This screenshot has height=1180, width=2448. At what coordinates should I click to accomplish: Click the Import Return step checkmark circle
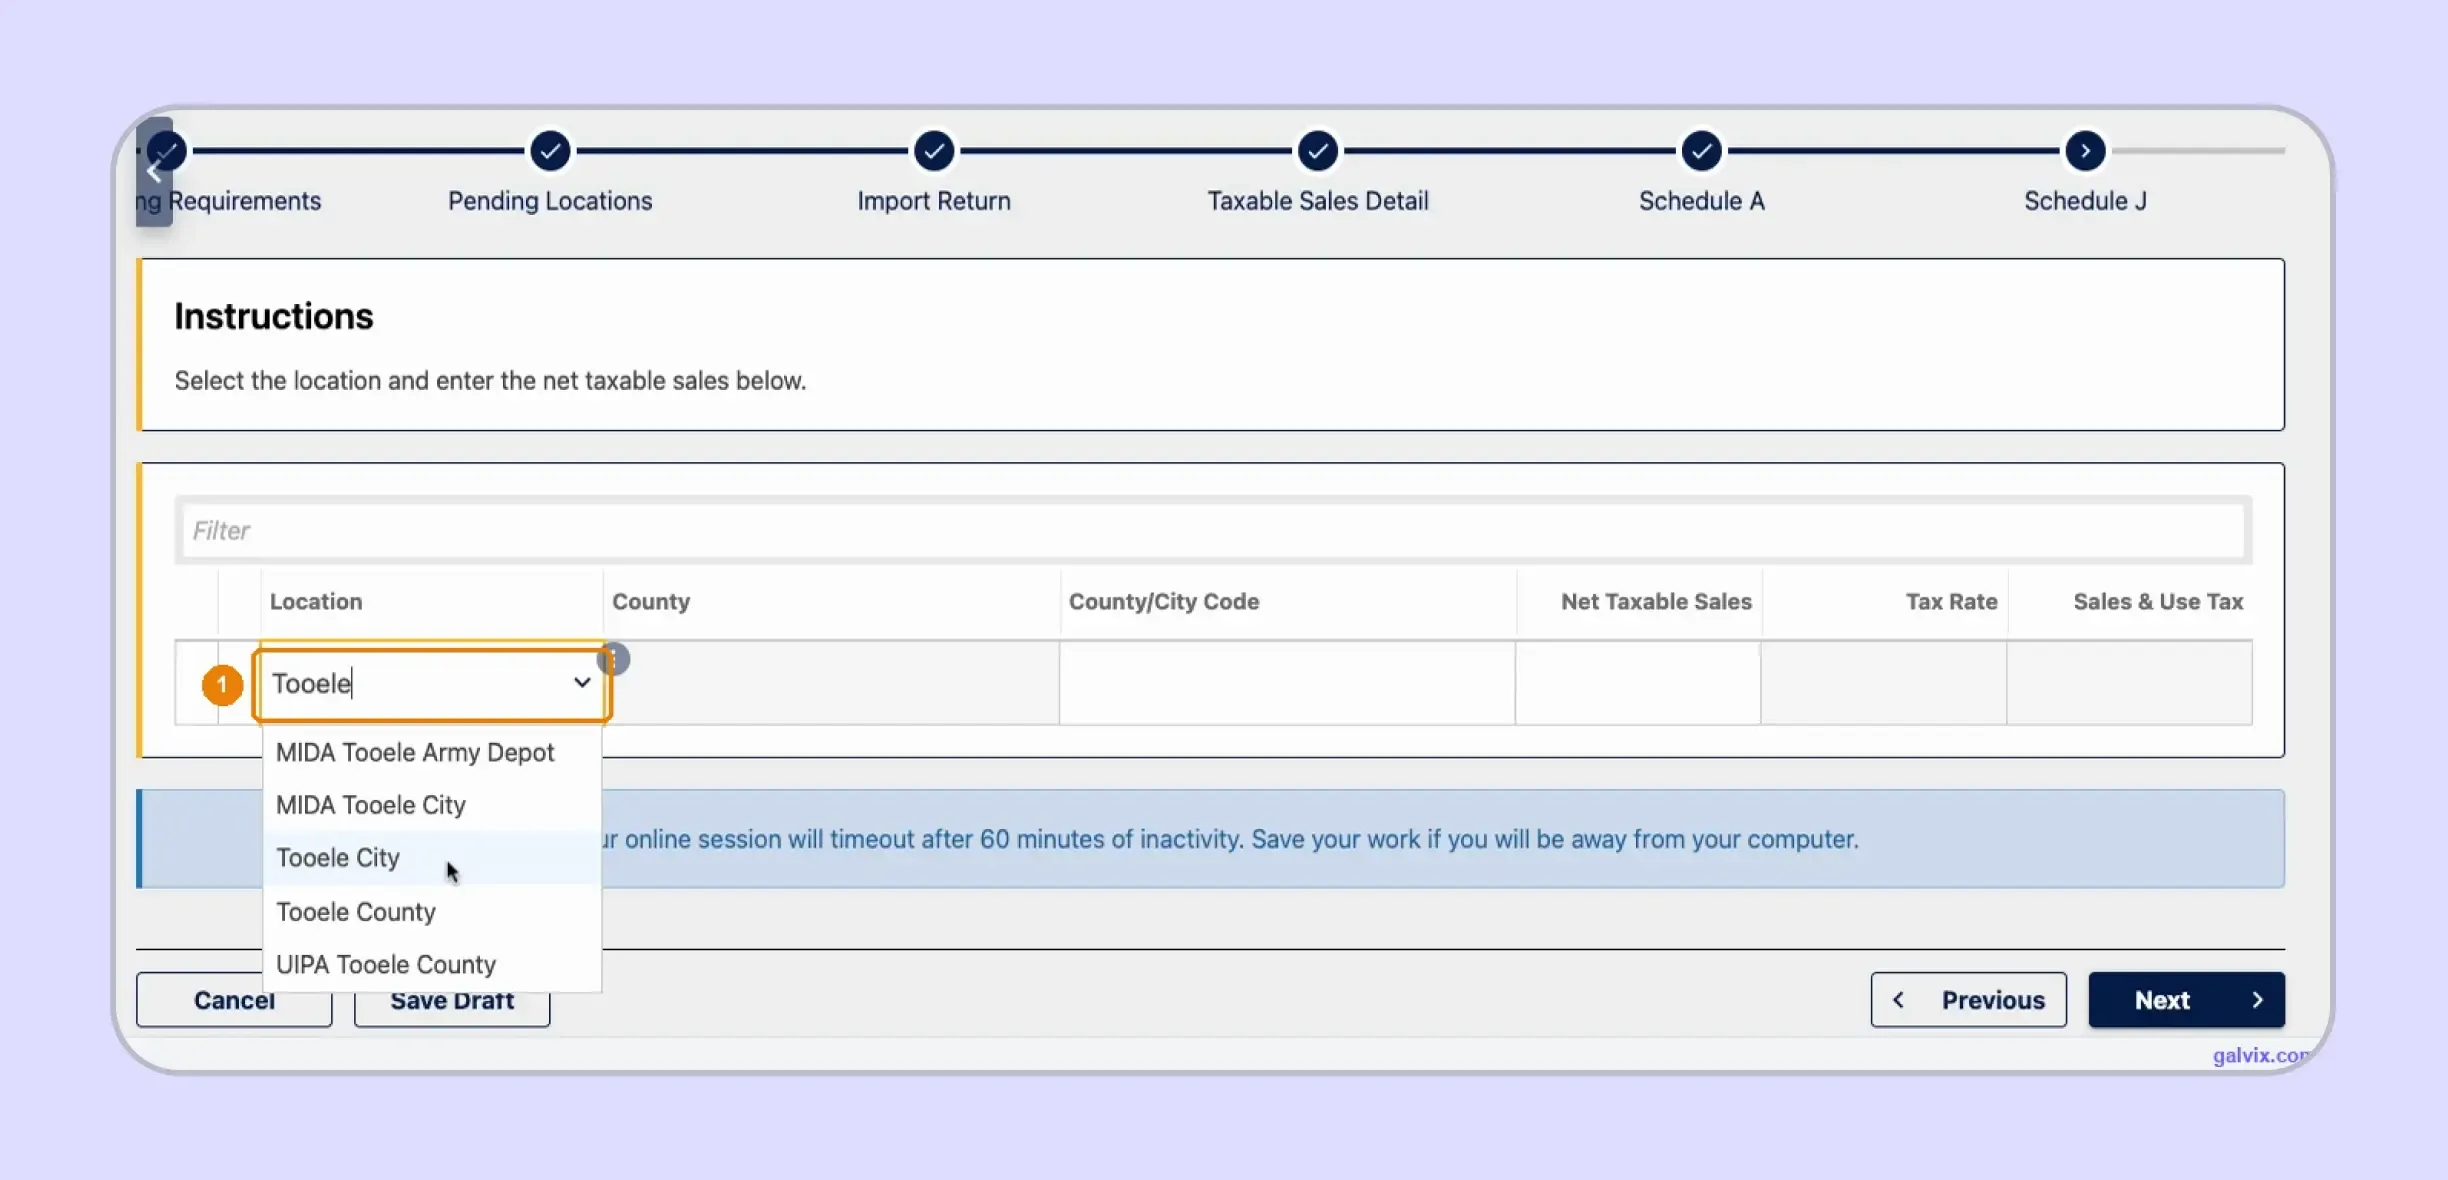(934, 151)
